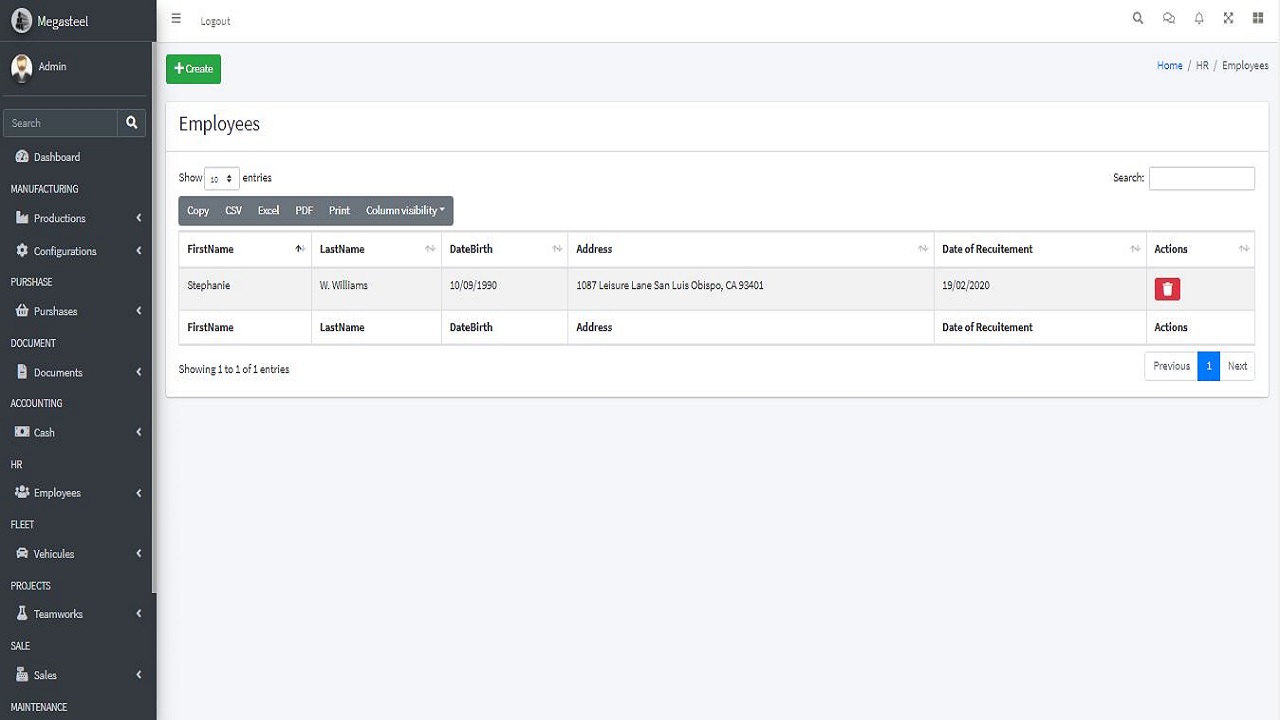This screenshot has width=1280, height=720.
Task: Click the sidebar search magnifier button
Action: [x=131, y=123]
